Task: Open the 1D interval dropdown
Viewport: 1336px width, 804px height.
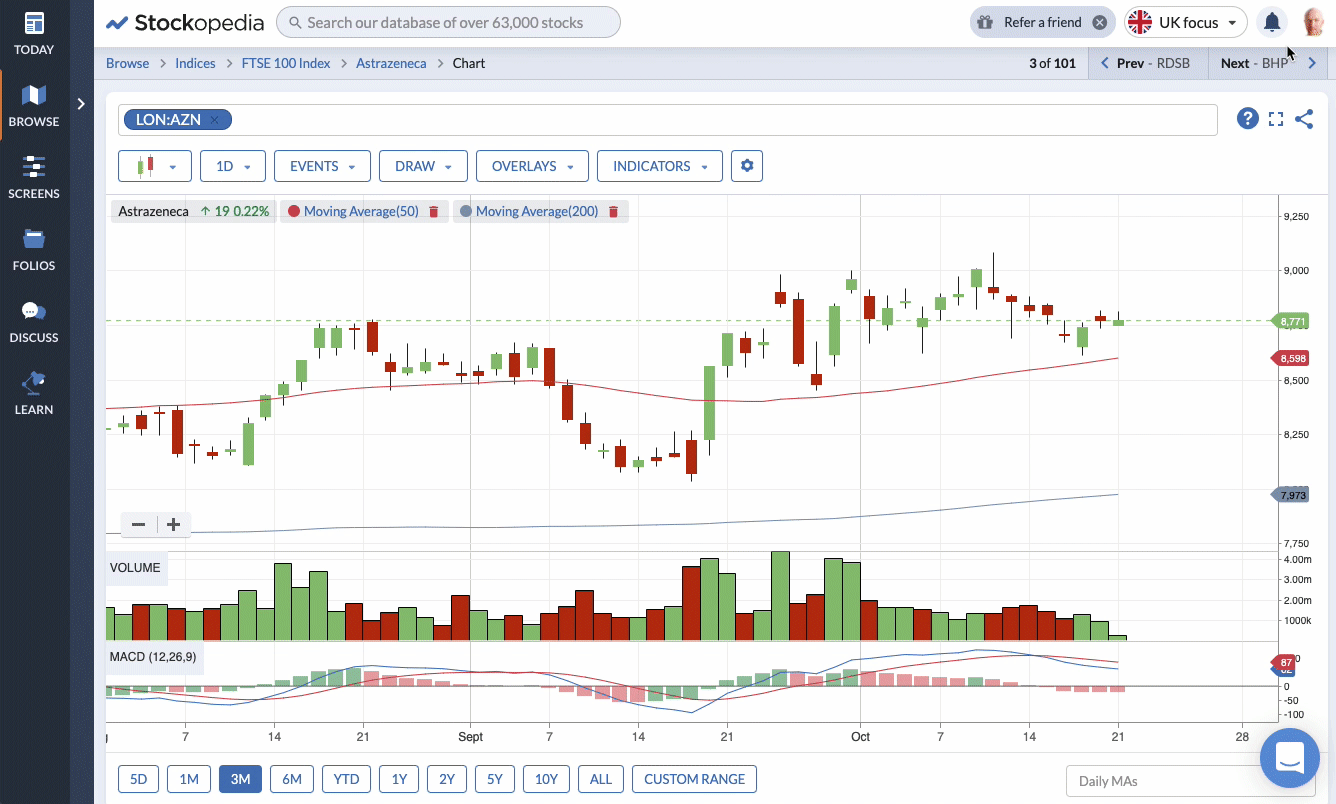Action: (x=233, y=166)
